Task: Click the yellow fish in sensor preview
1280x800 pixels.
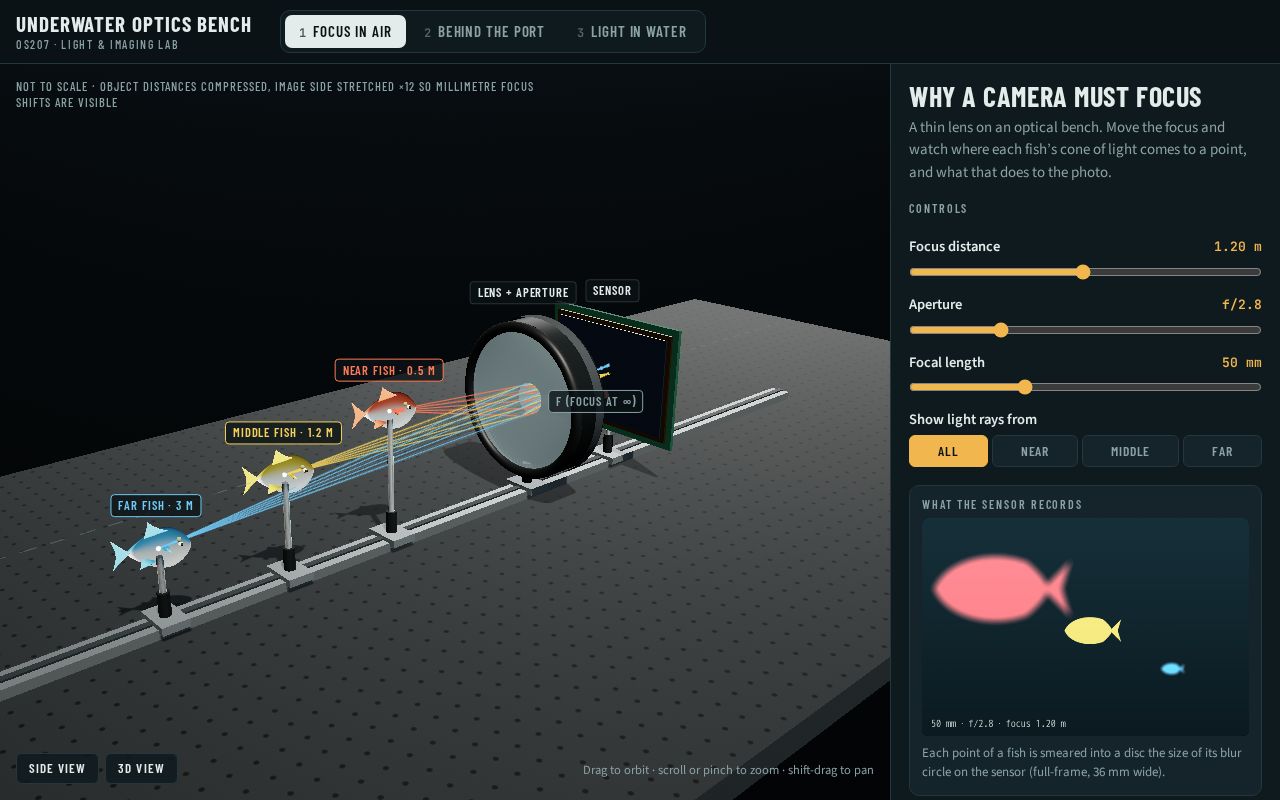Action: click(1092, 630)
